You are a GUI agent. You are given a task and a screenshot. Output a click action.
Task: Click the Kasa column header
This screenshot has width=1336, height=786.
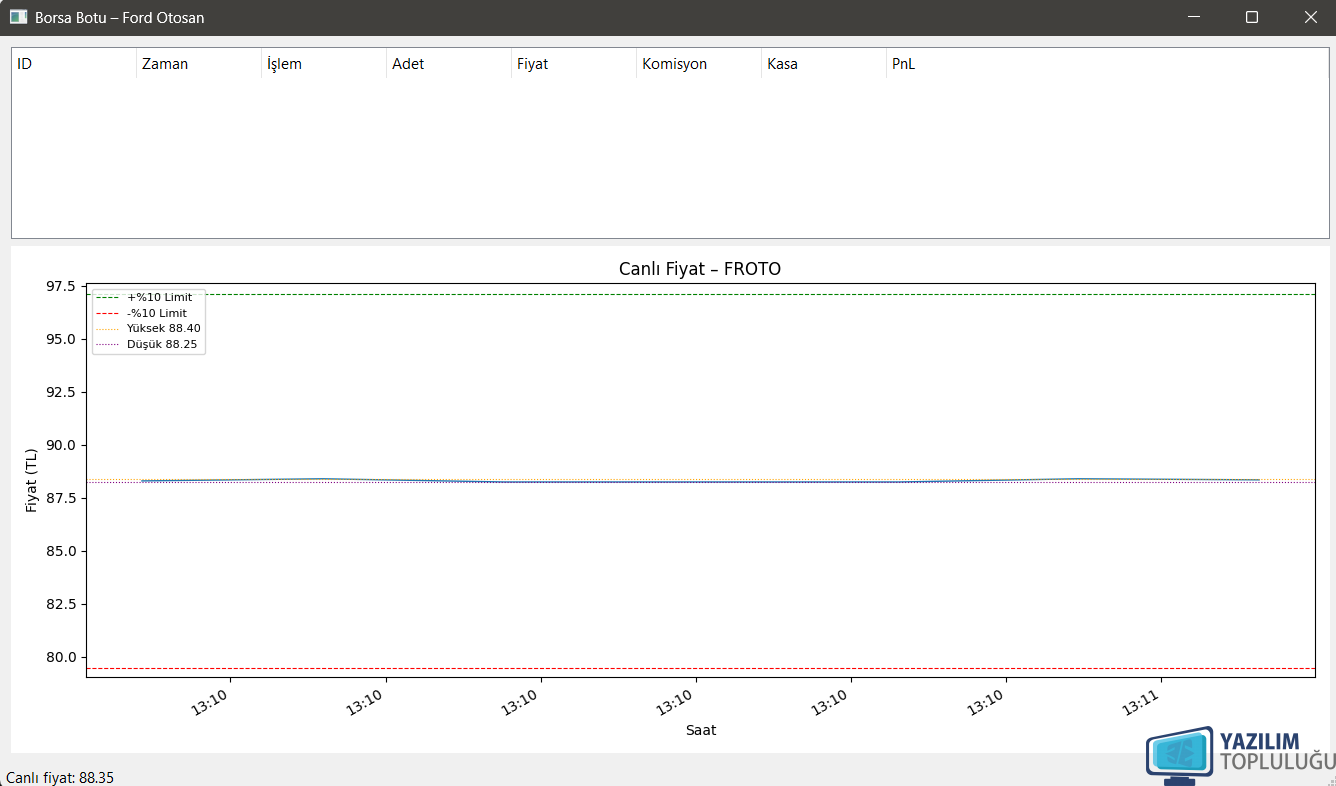(x=824, y=64)
